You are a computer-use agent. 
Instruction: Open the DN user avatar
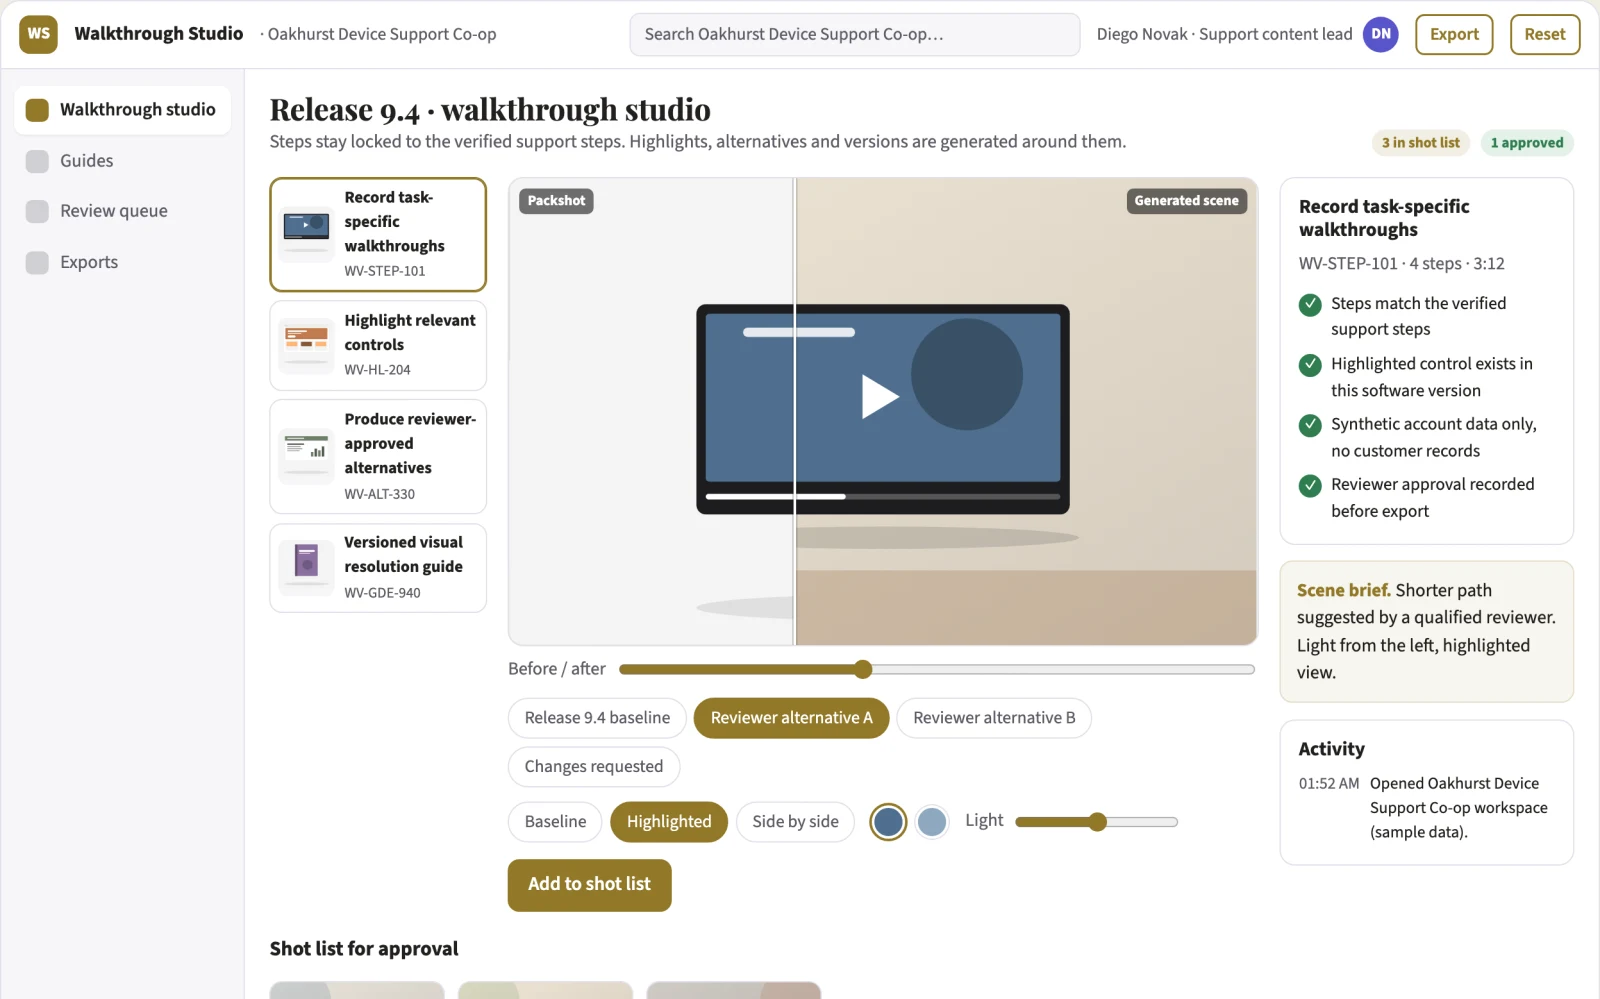[1381, 34]
